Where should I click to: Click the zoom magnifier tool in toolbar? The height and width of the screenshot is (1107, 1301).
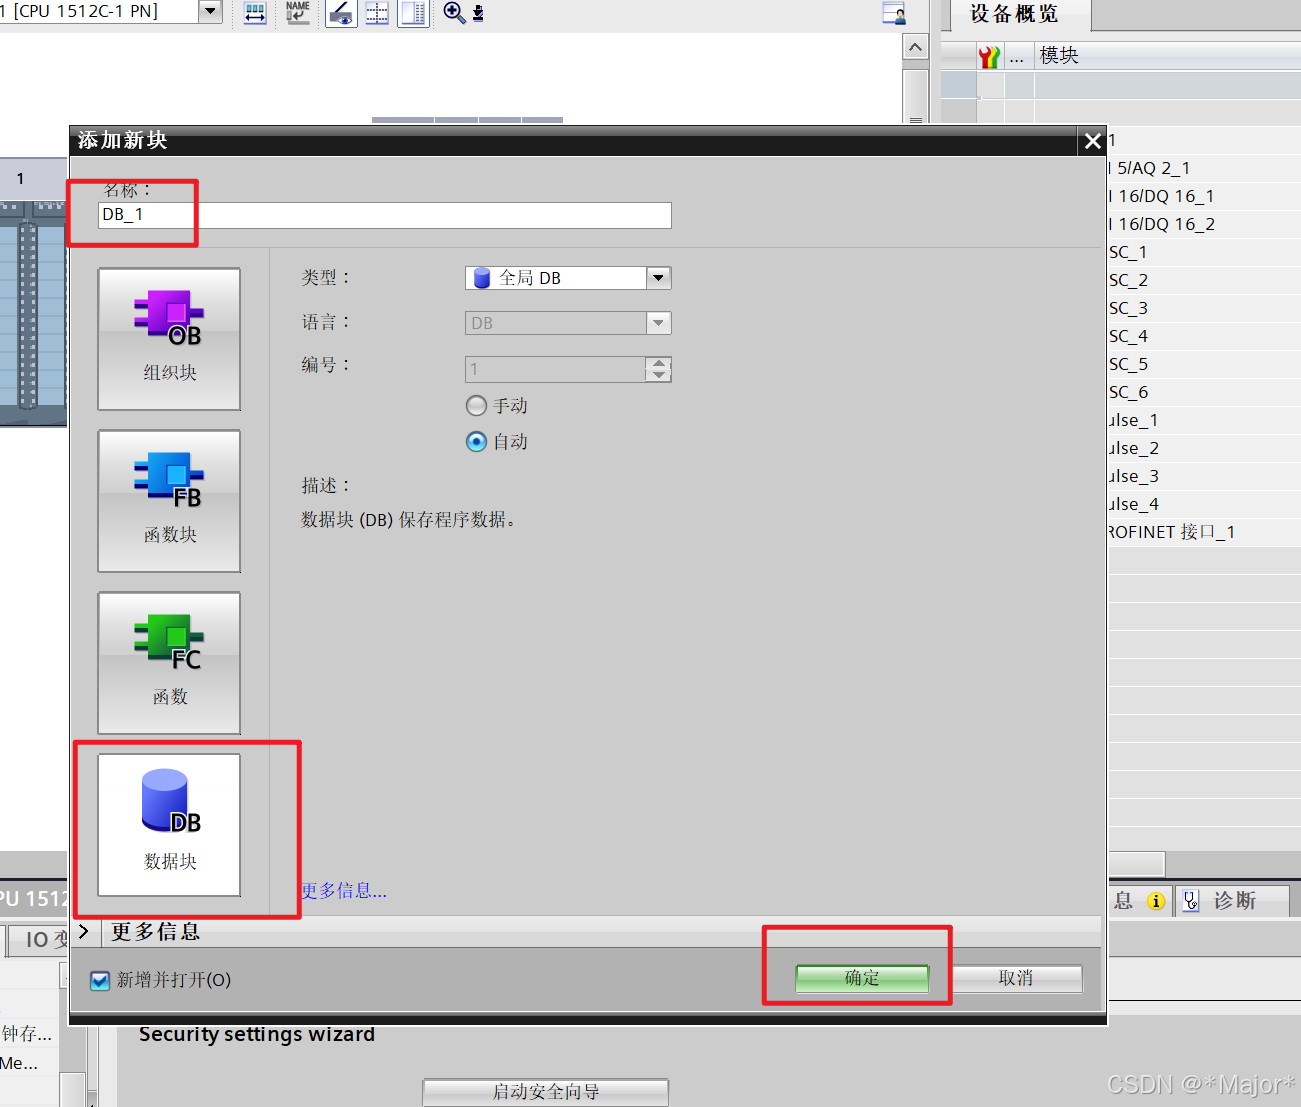pos(453,13)
